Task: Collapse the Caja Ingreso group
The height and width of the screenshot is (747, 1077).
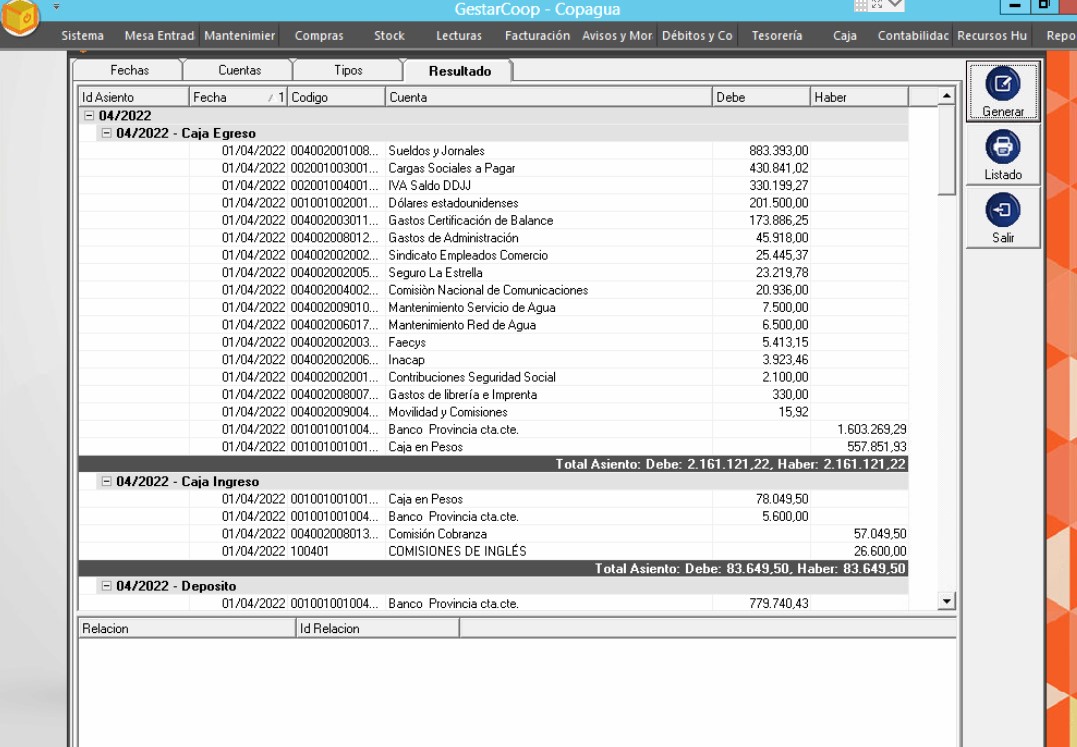Action: 107,482
